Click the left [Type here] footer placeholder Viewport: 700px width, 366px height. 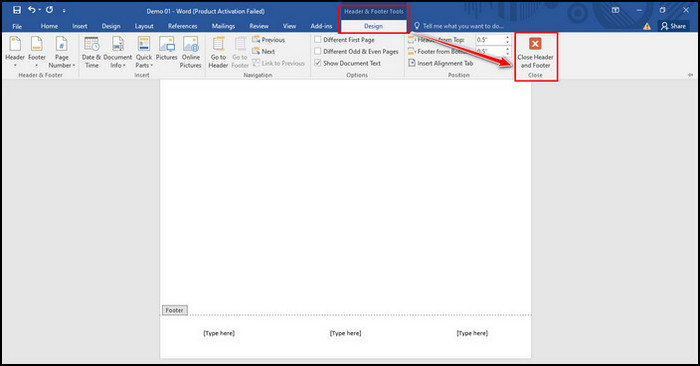(219, 333)
